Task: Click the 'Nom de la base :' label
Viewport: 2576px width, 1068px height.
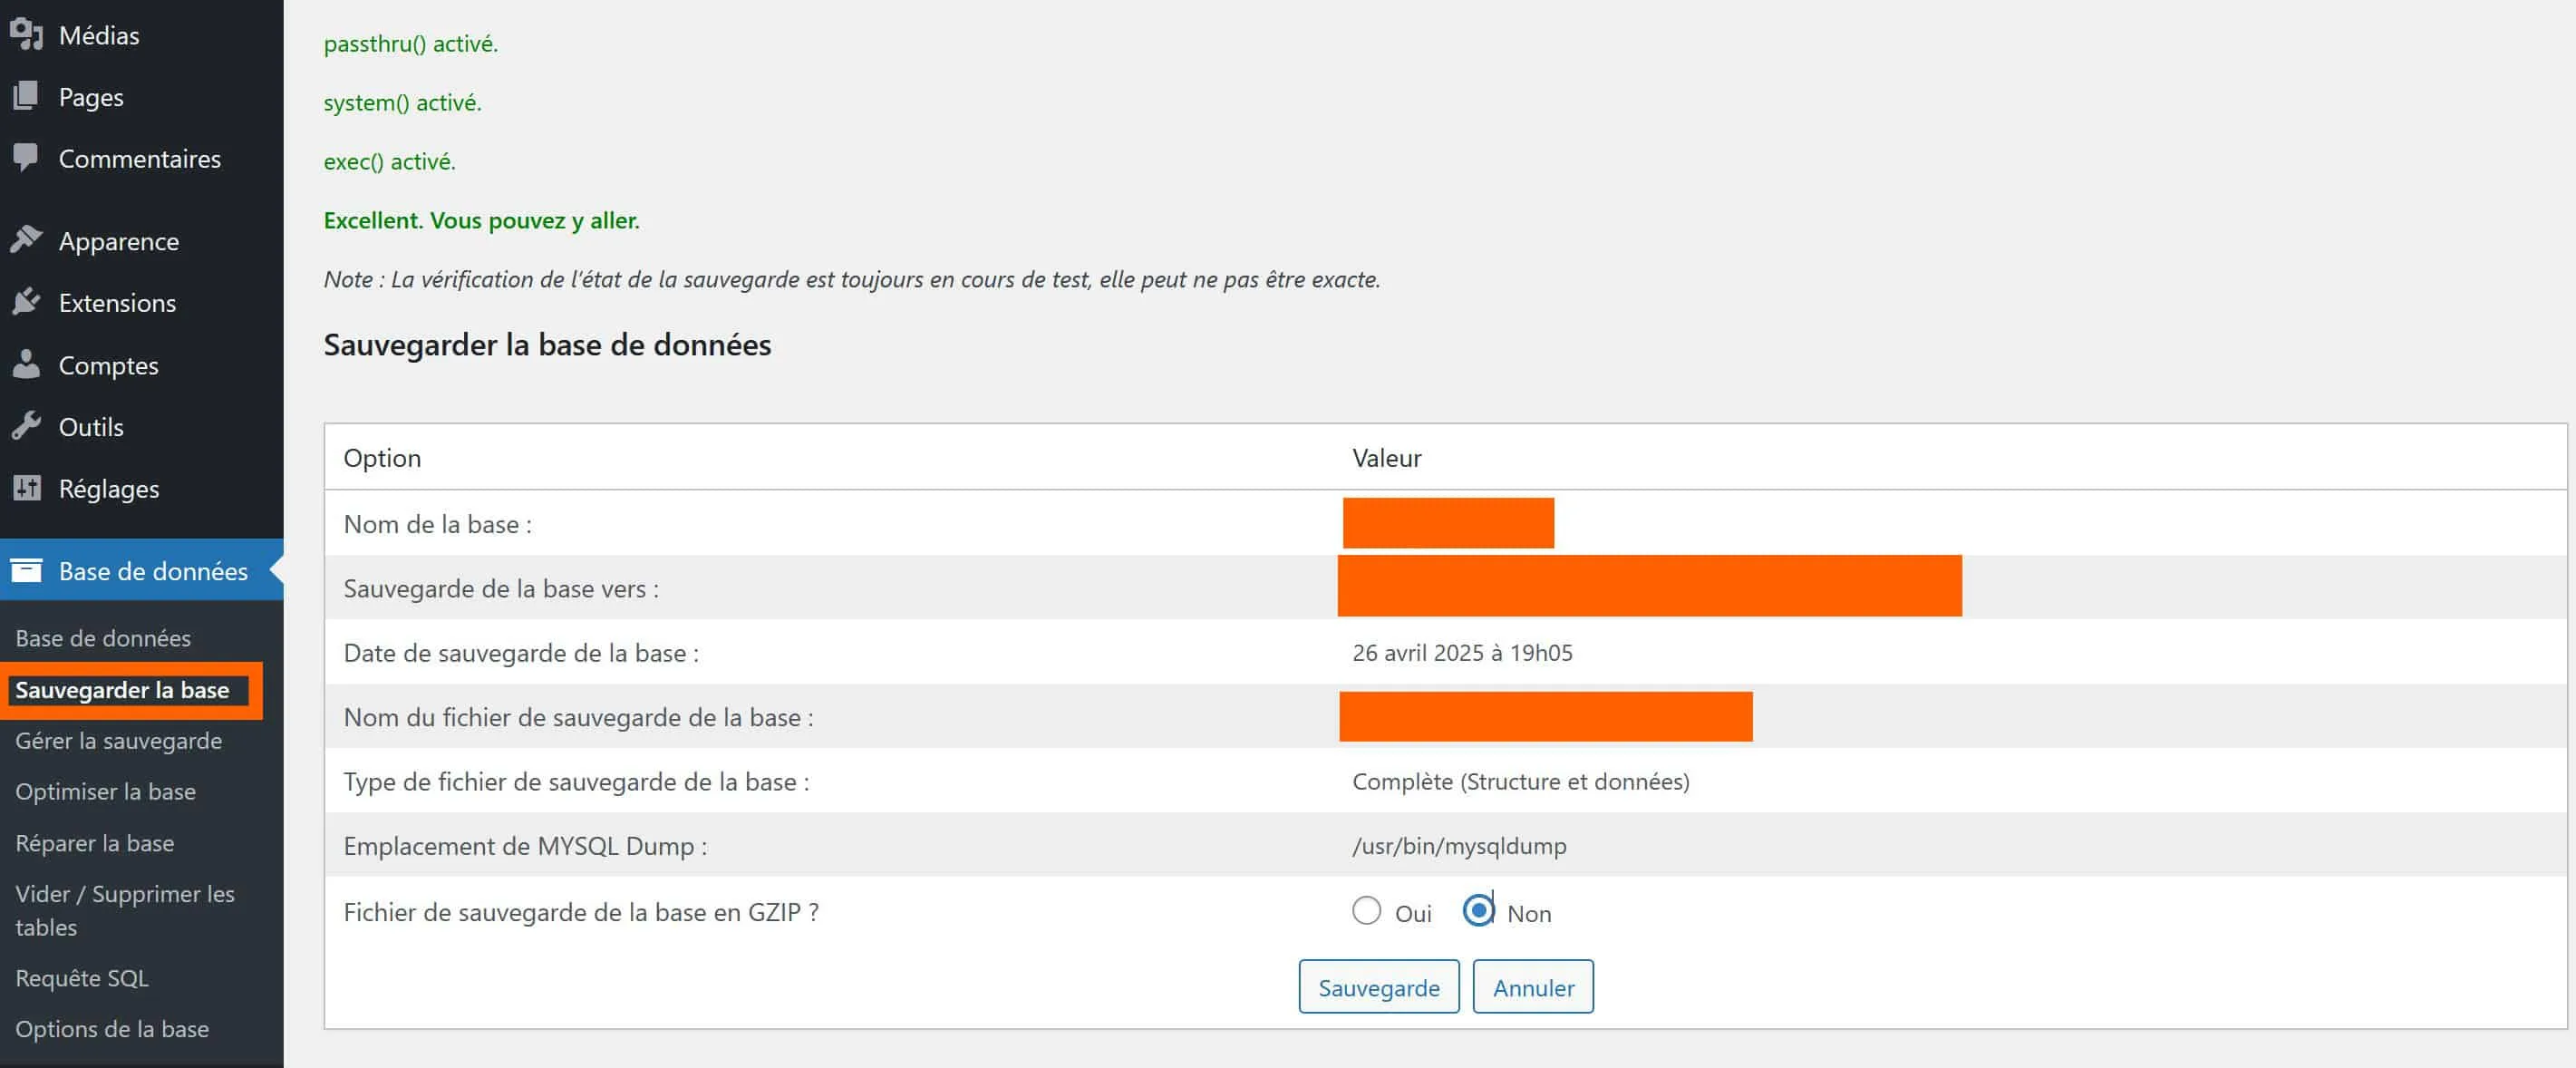Action: (437, 524)
